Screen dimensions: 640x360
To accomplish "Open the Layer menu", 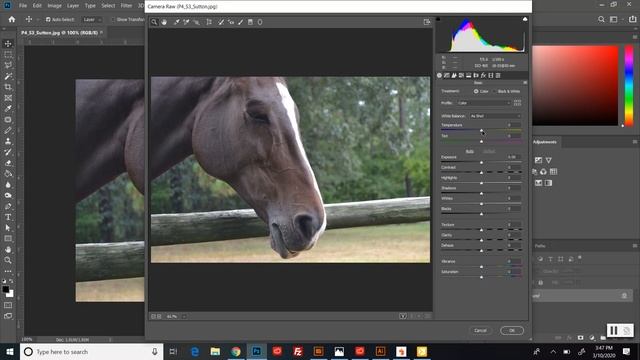I will pos(73,6).
